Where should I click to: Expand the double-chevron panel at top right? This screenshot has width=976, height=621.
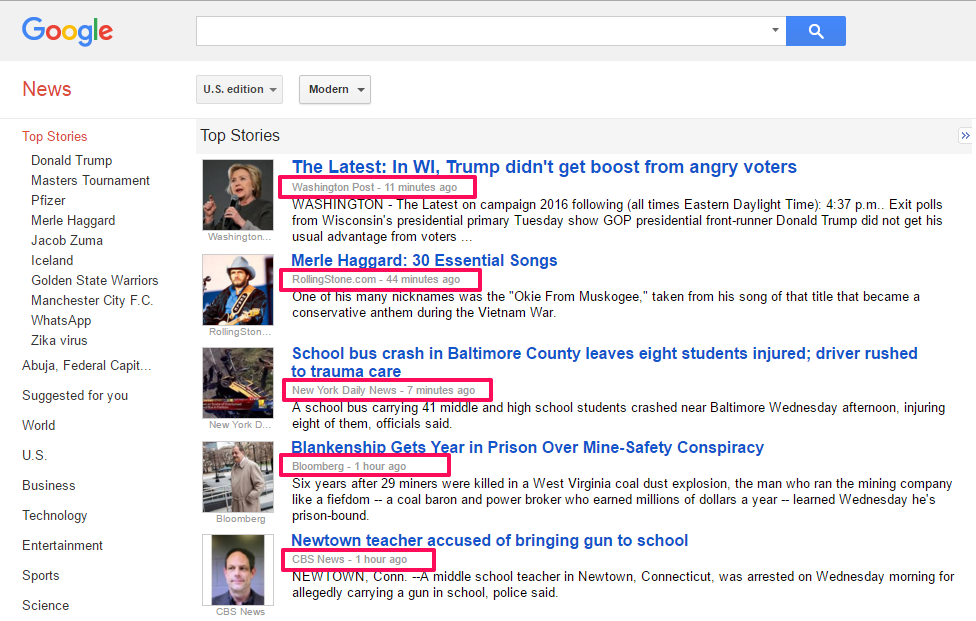pyautogui.click(x=964, y=135)
